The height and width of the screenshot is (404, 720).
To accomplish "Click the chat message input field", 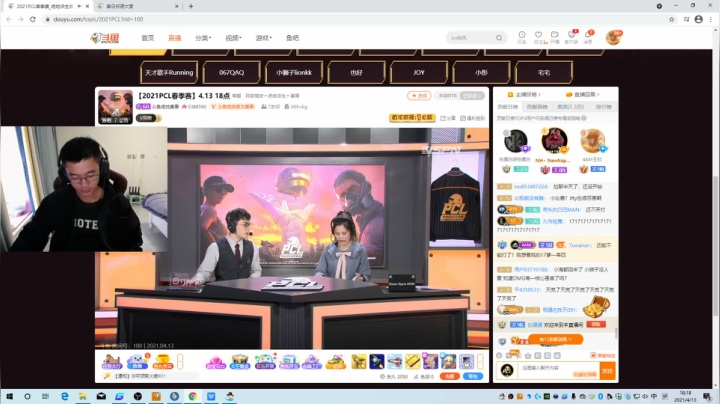I will click(x=559, y=370).
